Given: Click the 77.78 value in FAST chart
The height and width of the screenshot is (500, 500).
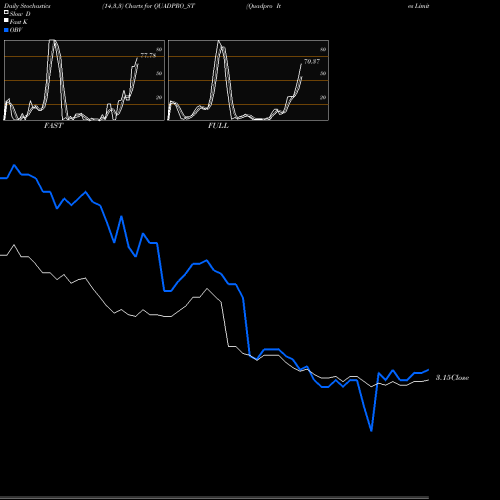Looking at the screenshot, I should [148, 55].
